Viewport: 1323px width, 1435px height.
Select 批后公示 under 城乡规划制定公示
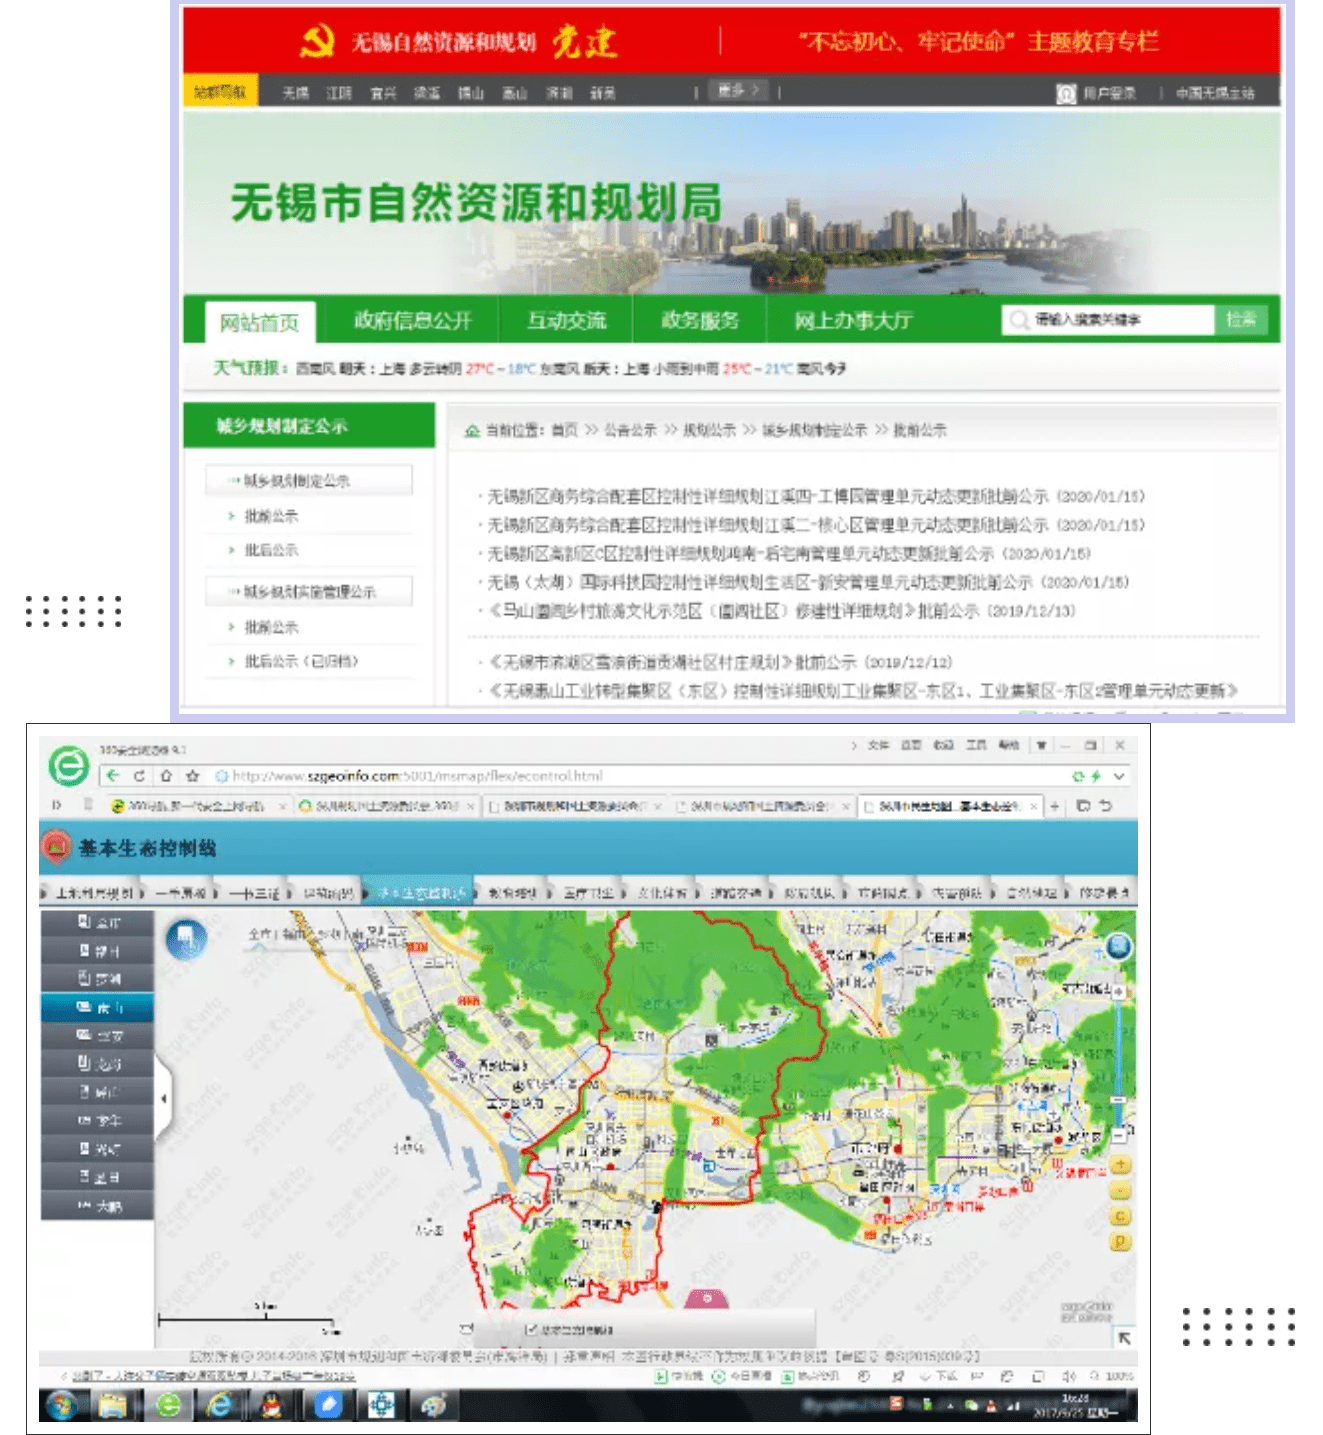(271, 550)
